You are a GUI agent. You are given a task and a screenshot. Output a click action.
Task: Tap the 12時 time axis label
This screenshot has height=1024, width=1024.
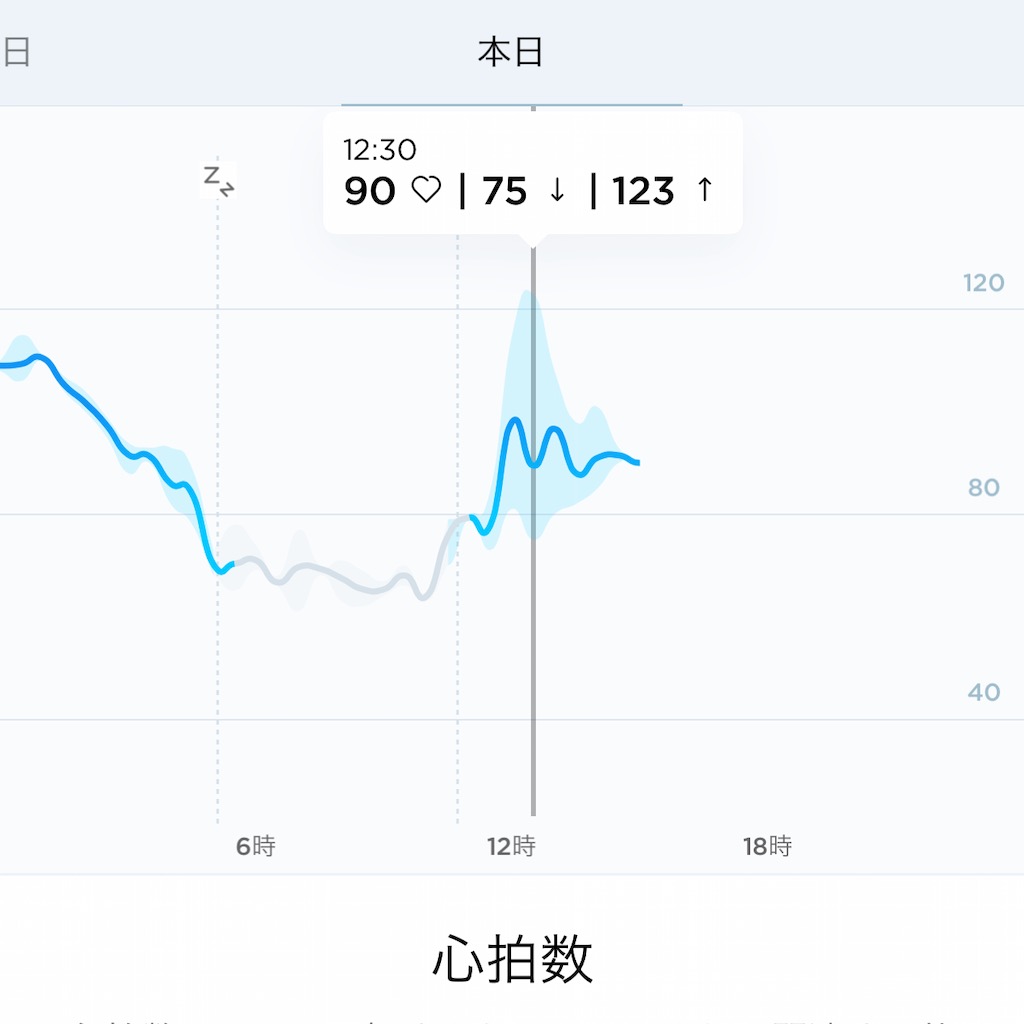click(511, 846)
